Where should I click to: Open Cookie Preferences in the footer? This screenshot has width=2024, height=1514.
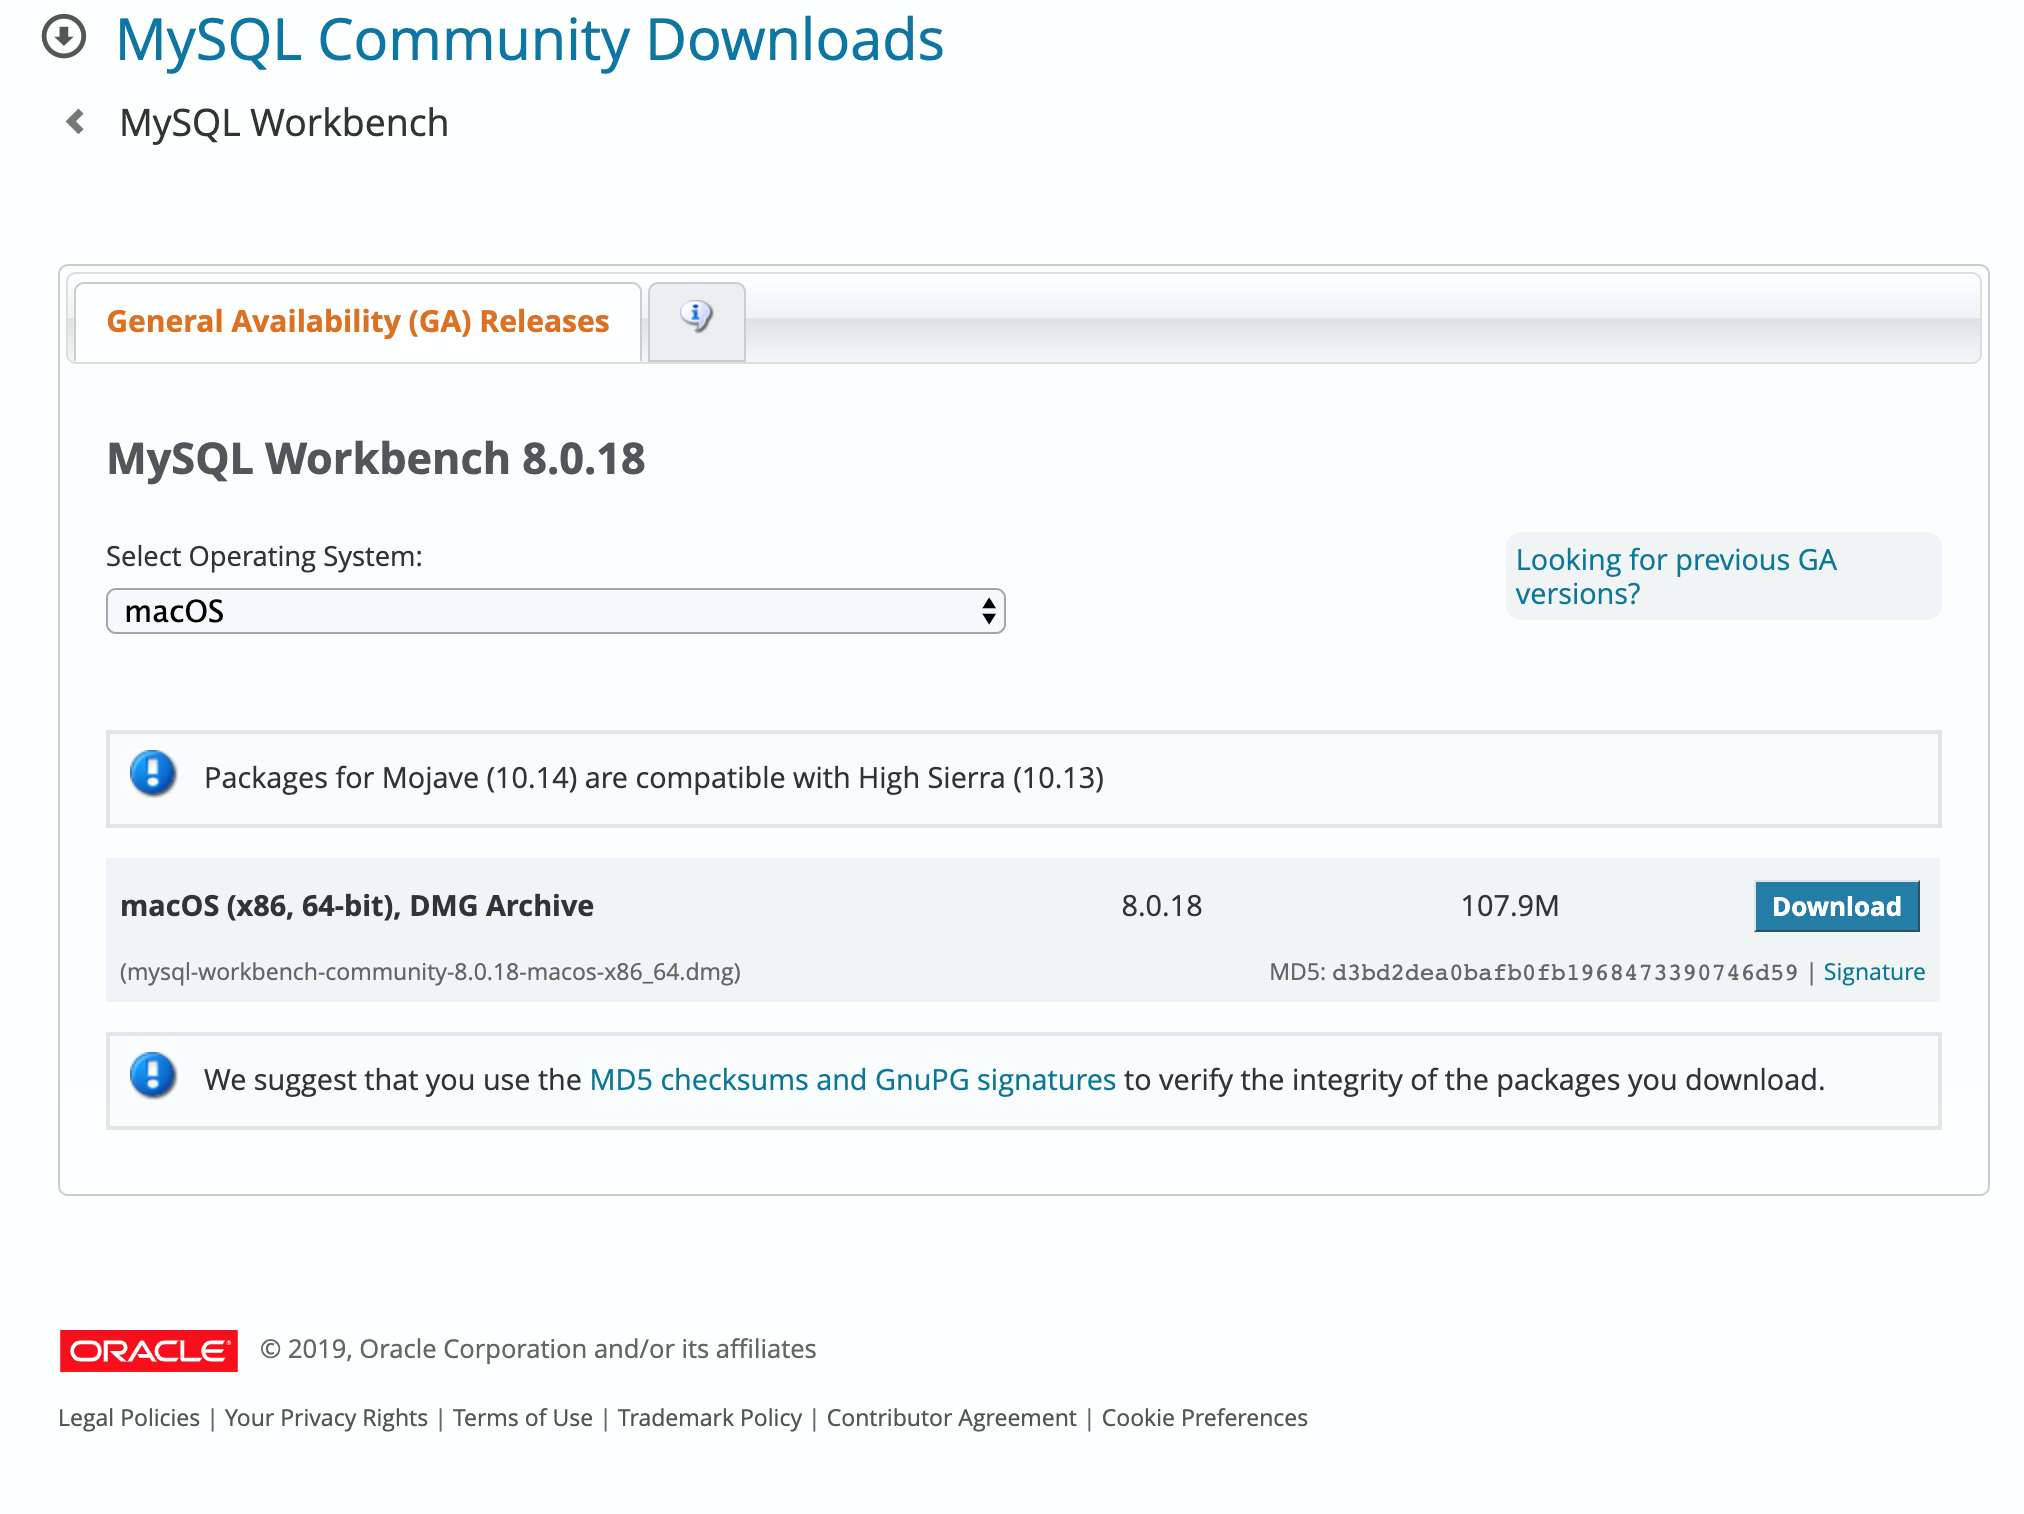[1204, 1418]
